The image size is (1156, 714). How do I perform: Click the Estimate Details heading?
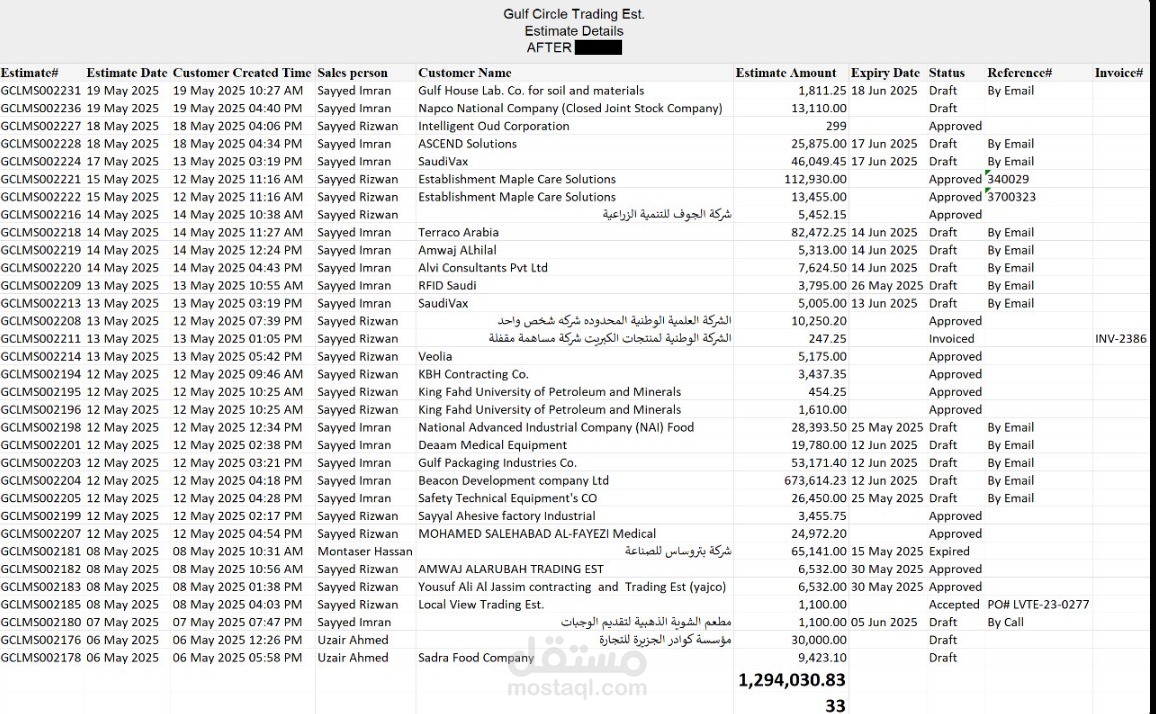(574, 31)
